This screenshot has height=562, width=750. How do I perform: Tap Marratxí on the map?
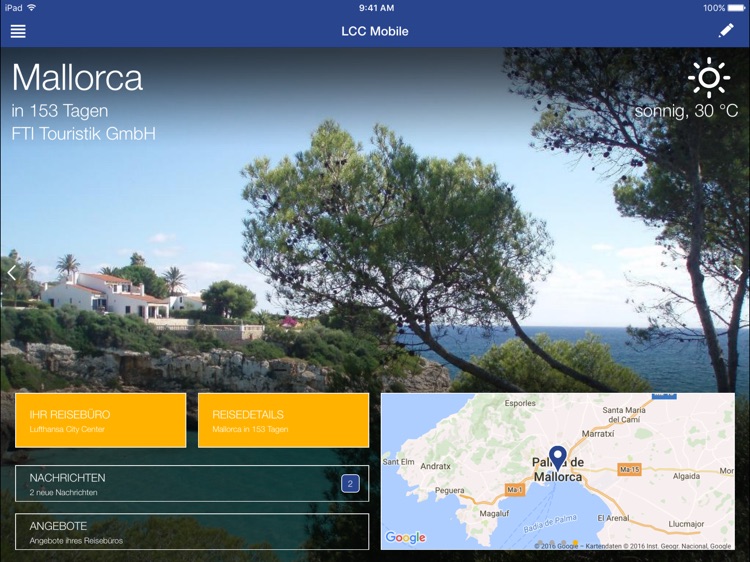tap(598, 433)
